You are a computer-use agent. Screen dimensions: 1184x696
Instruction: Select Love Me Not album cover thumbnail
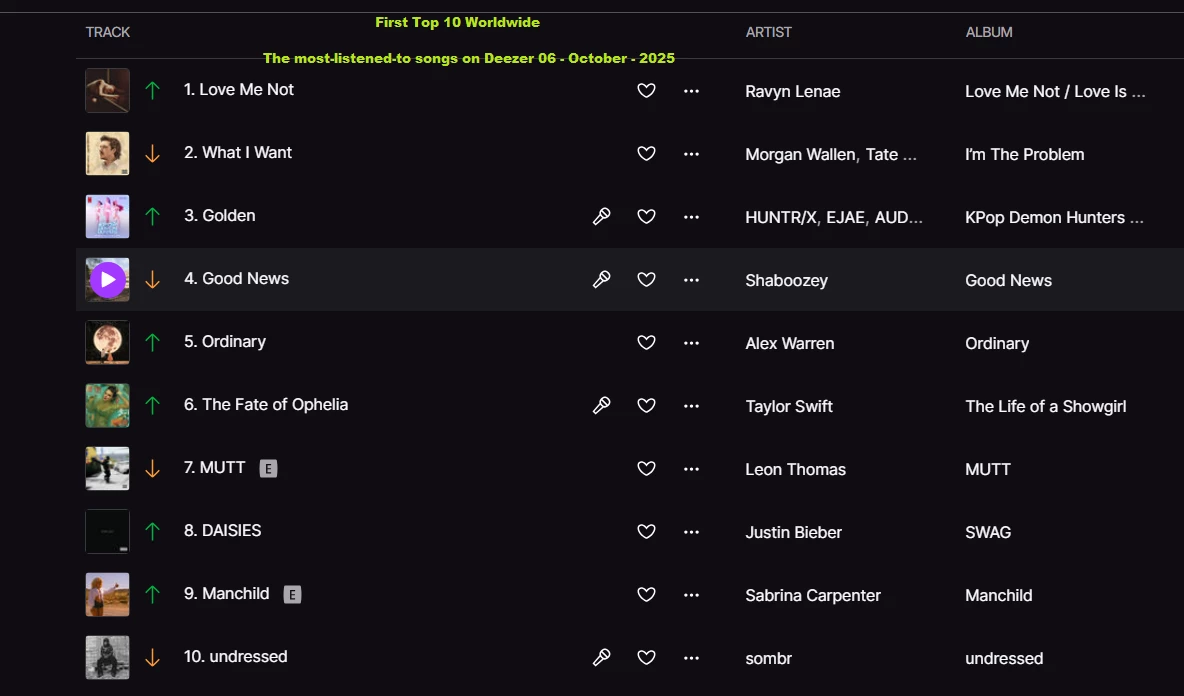[x=107, y=91]
